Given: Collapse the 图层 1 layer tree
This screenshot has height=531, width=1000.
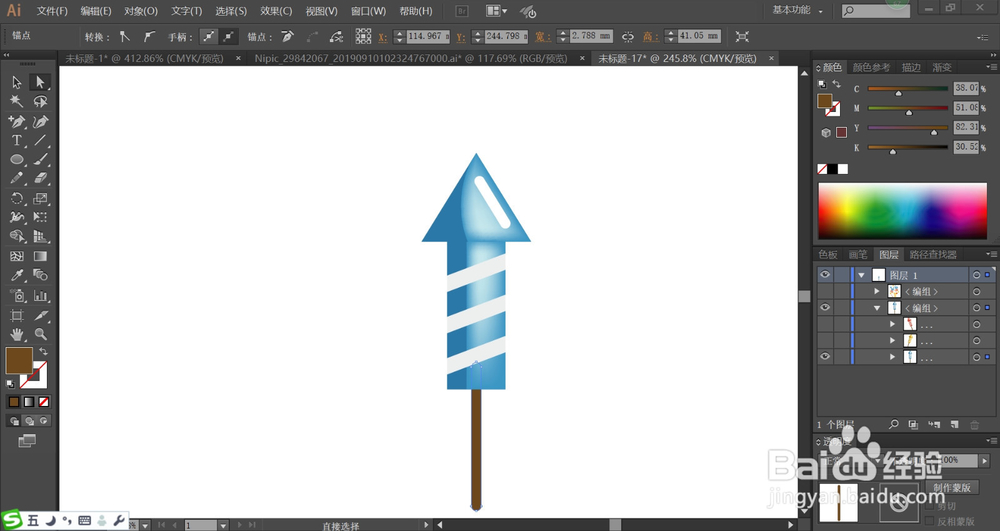Looking at the screenshot, I should coord(862,275).
